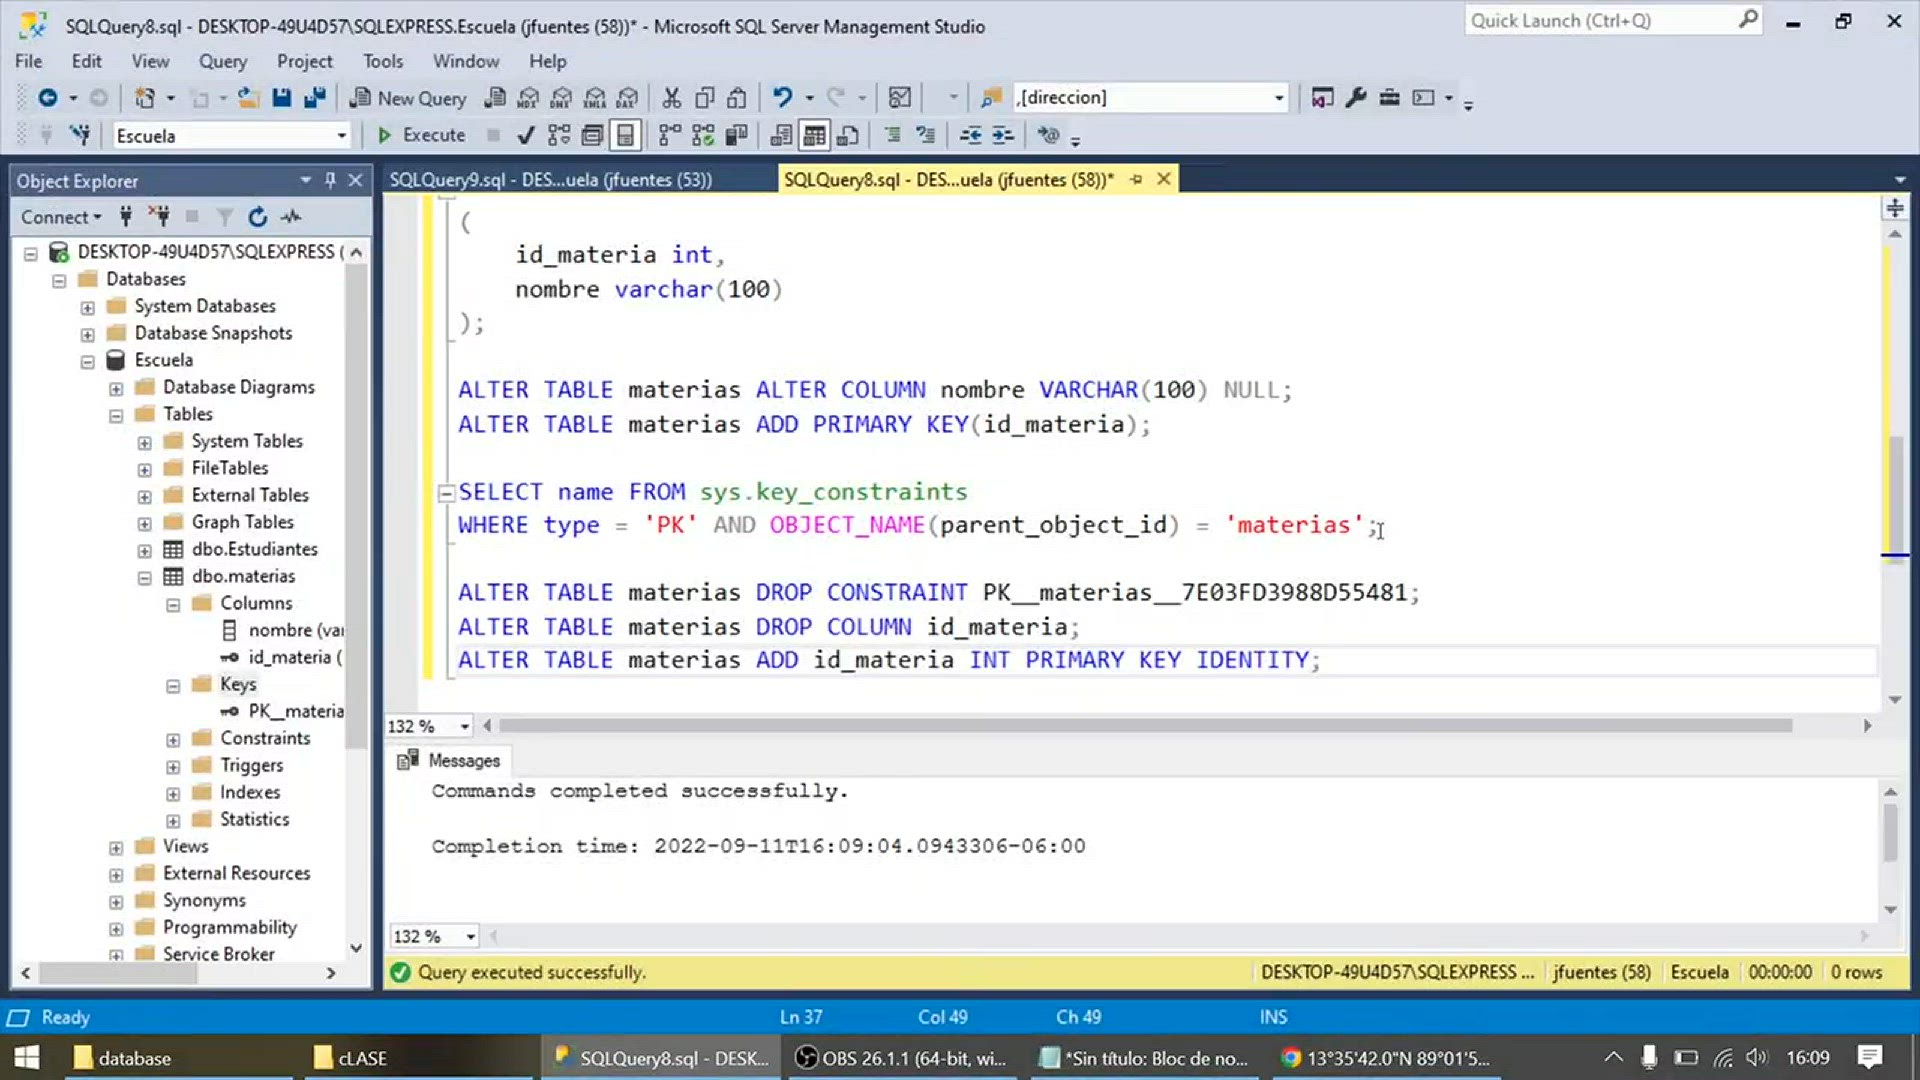
Task: Click Display Estimated Execution Plan icon
Action: (559, 135)
